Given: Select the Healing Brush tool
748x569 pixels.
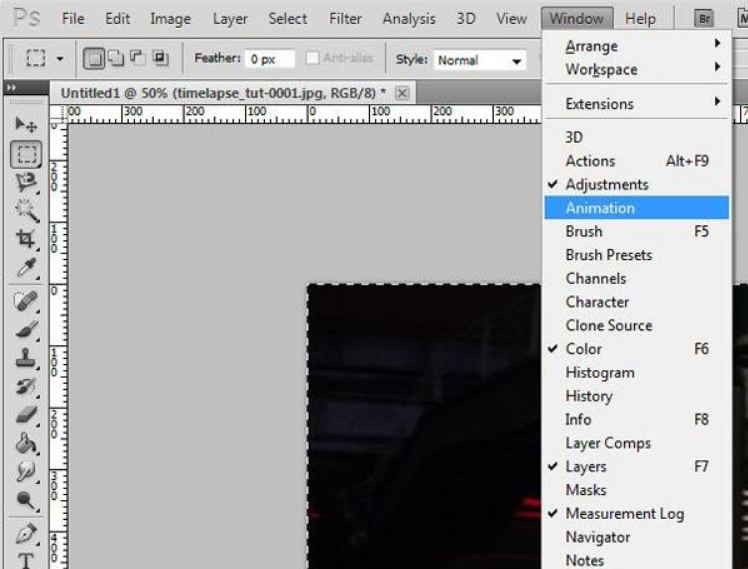Looking at the screenshot, I should tap(26, 301).
